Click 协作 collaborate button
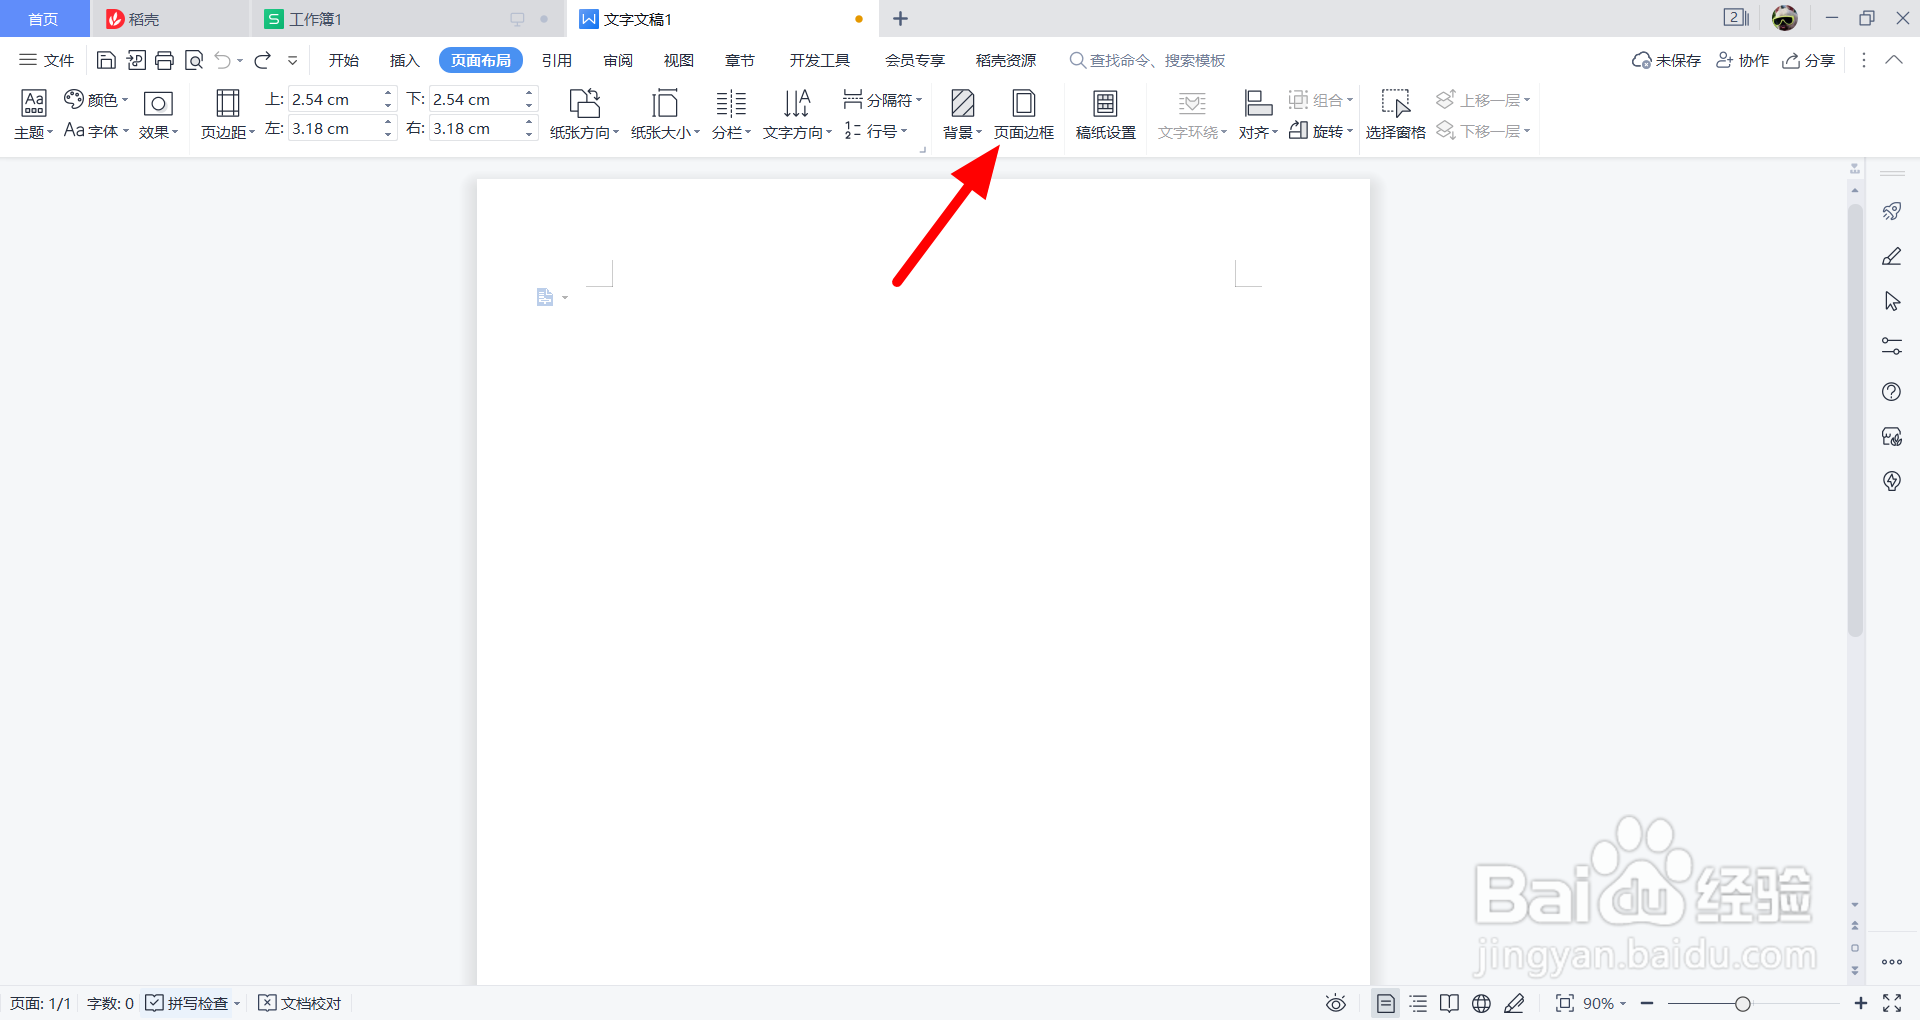Screen dimensions: 1920x1020 (x=1743, y=60)
